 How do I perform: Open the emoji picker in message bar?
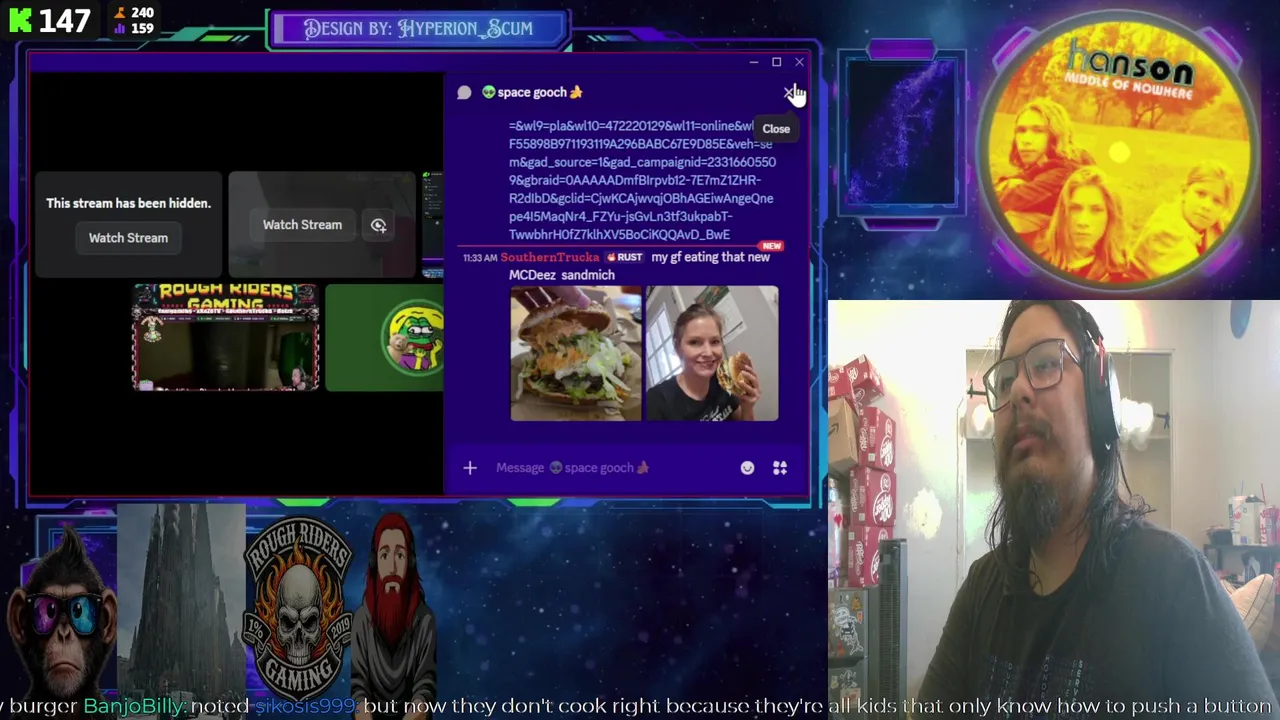pyautogui.click(x=747, y=468)
